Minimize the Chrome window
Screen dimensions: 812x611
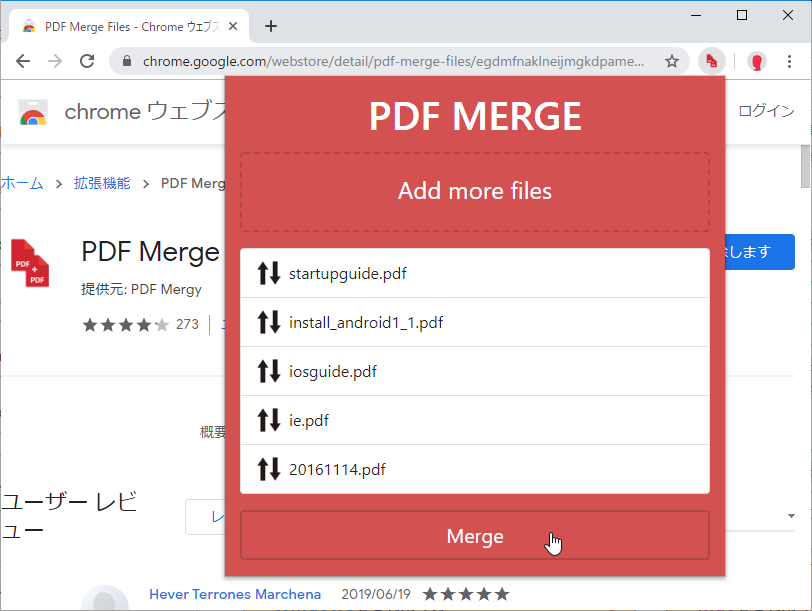696,16
